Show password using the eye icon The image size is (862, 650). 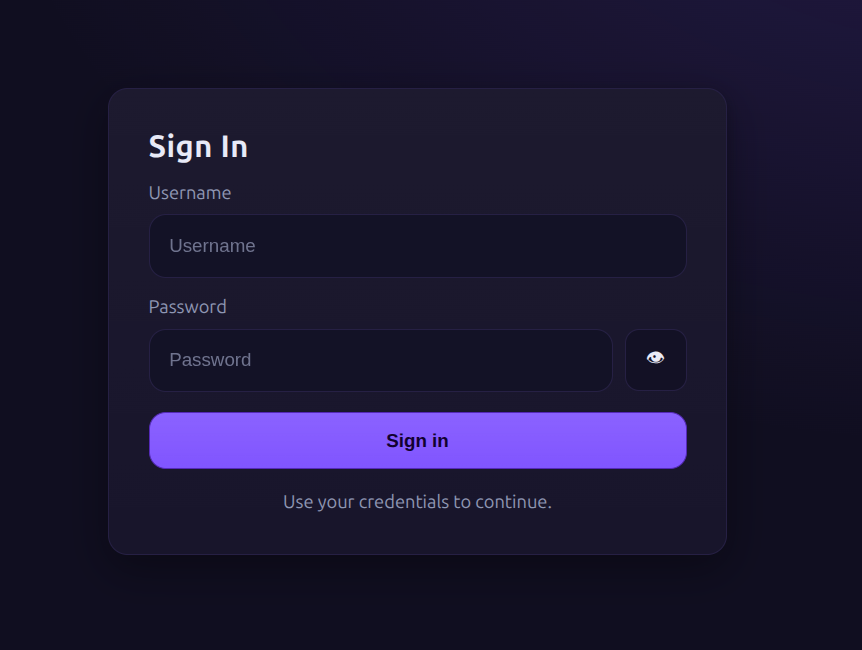(x=655, y=359)
